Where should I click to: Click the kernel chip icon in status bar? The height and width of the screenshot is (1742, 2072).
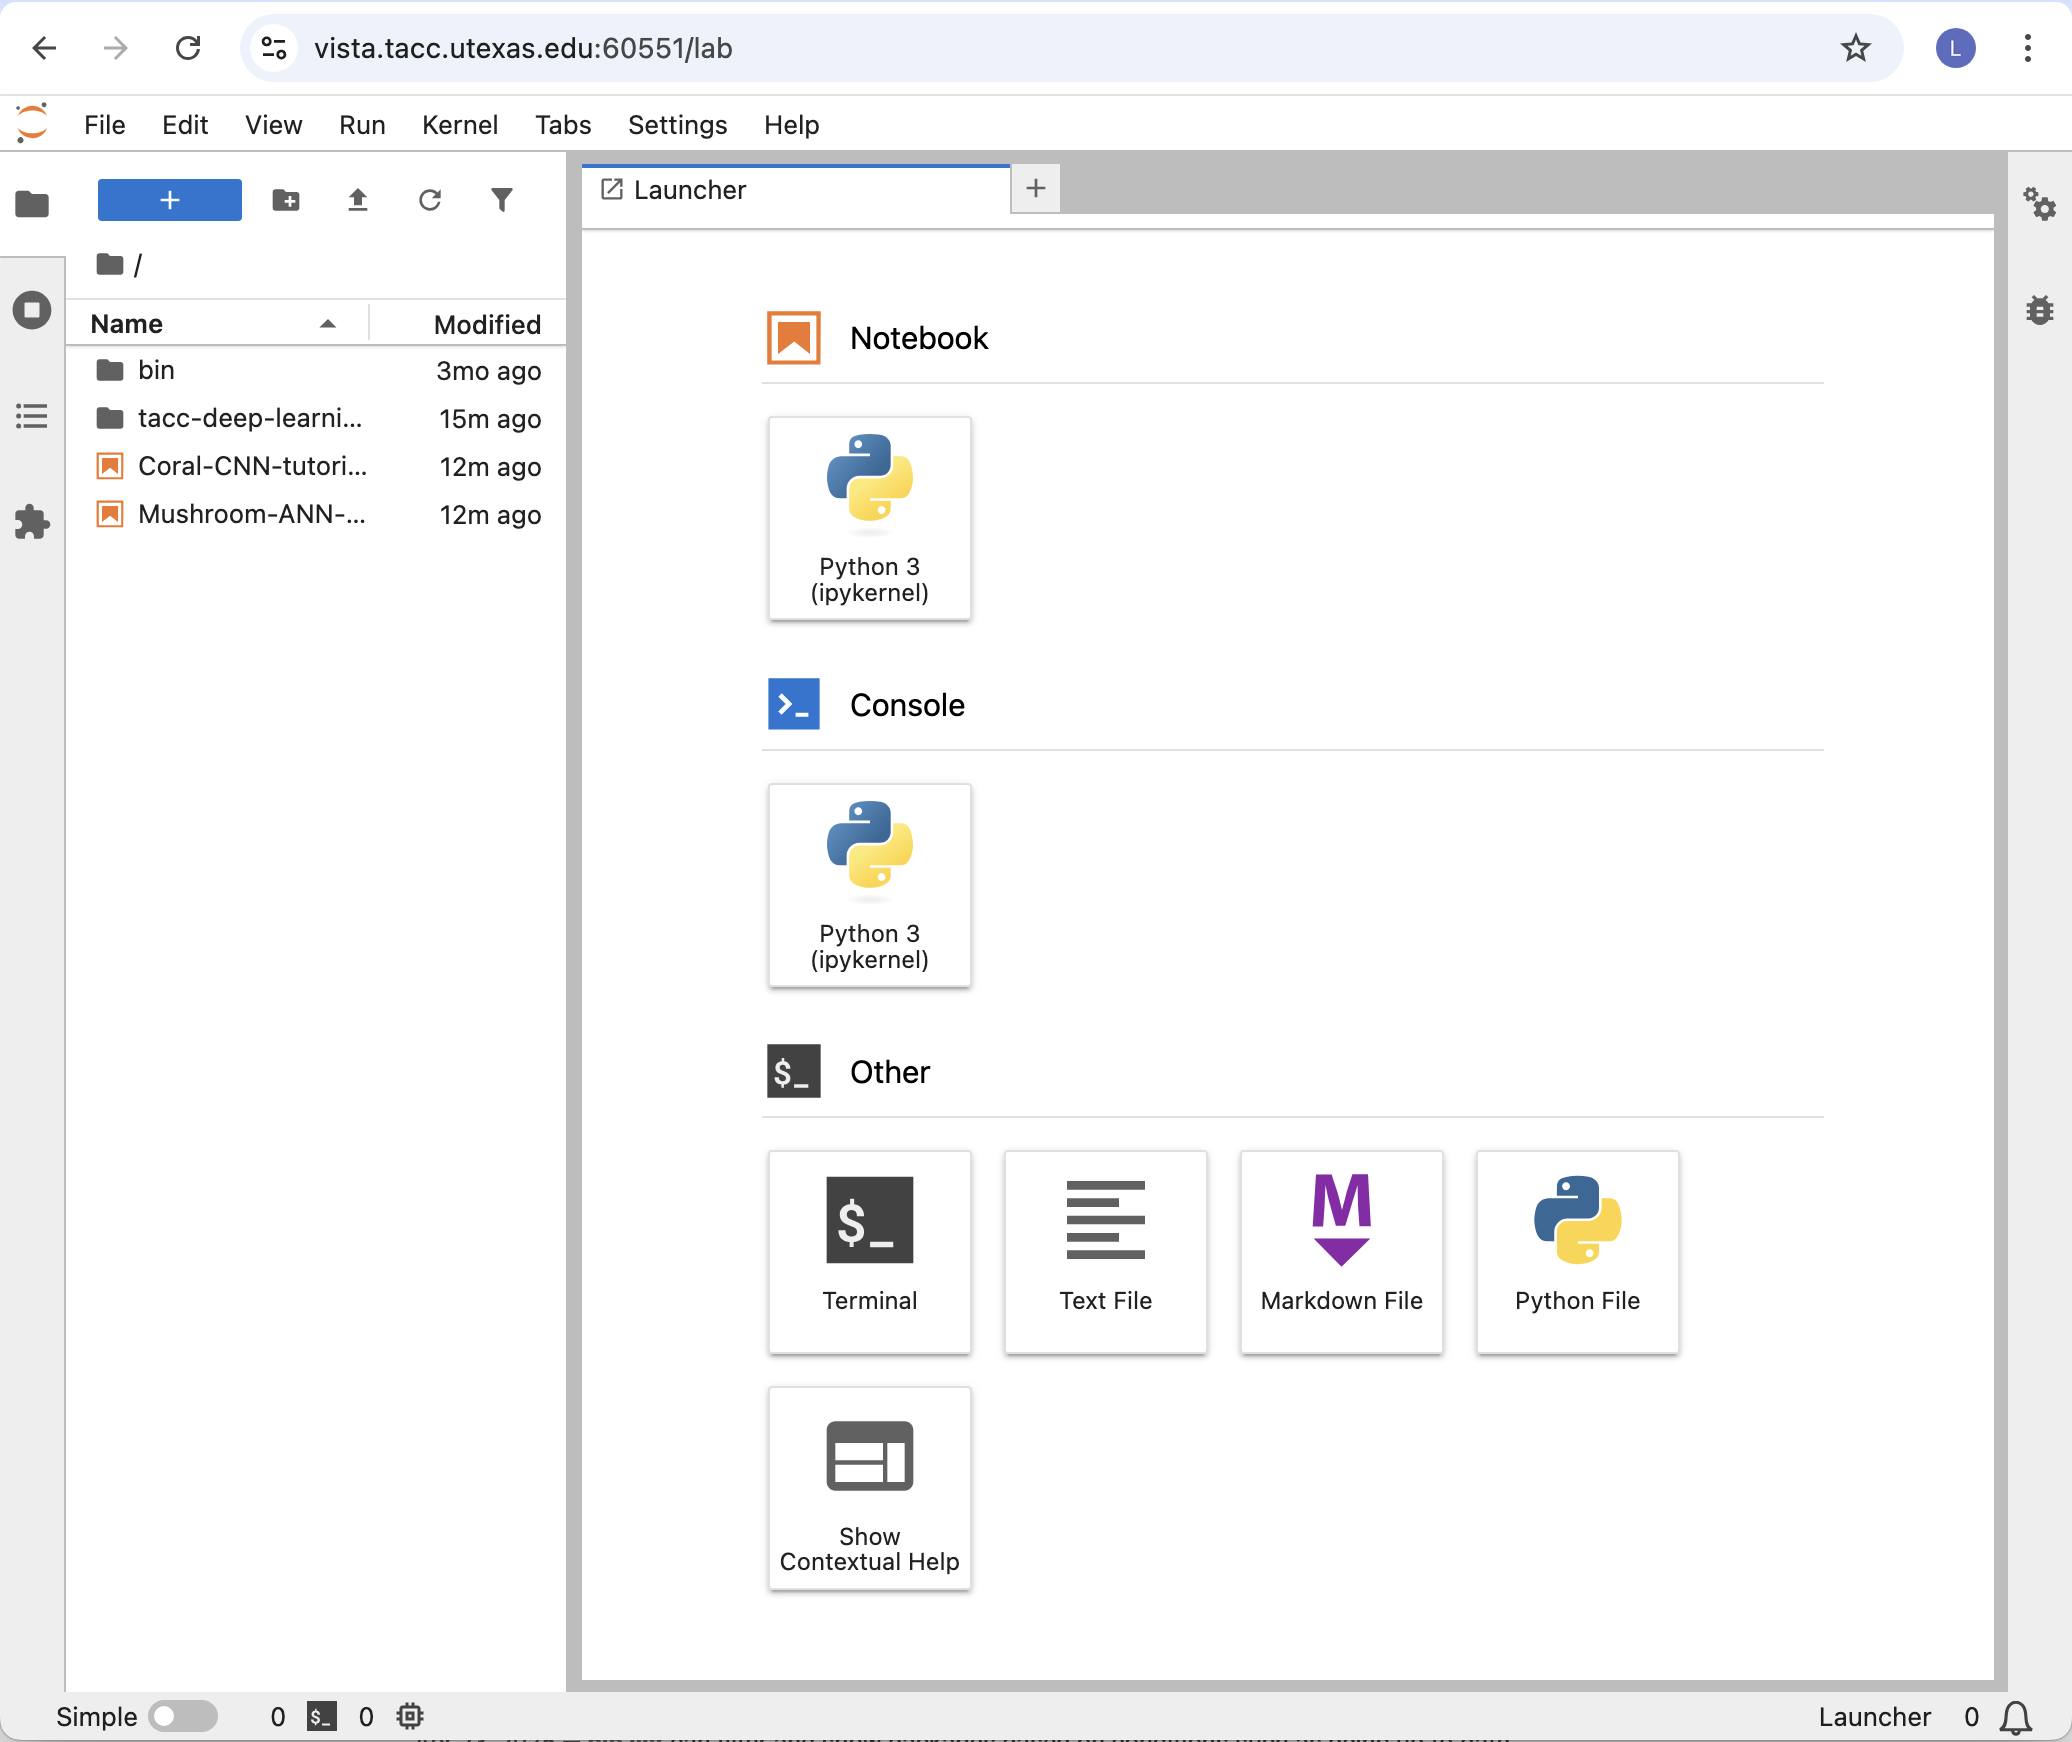point(410,1717)
